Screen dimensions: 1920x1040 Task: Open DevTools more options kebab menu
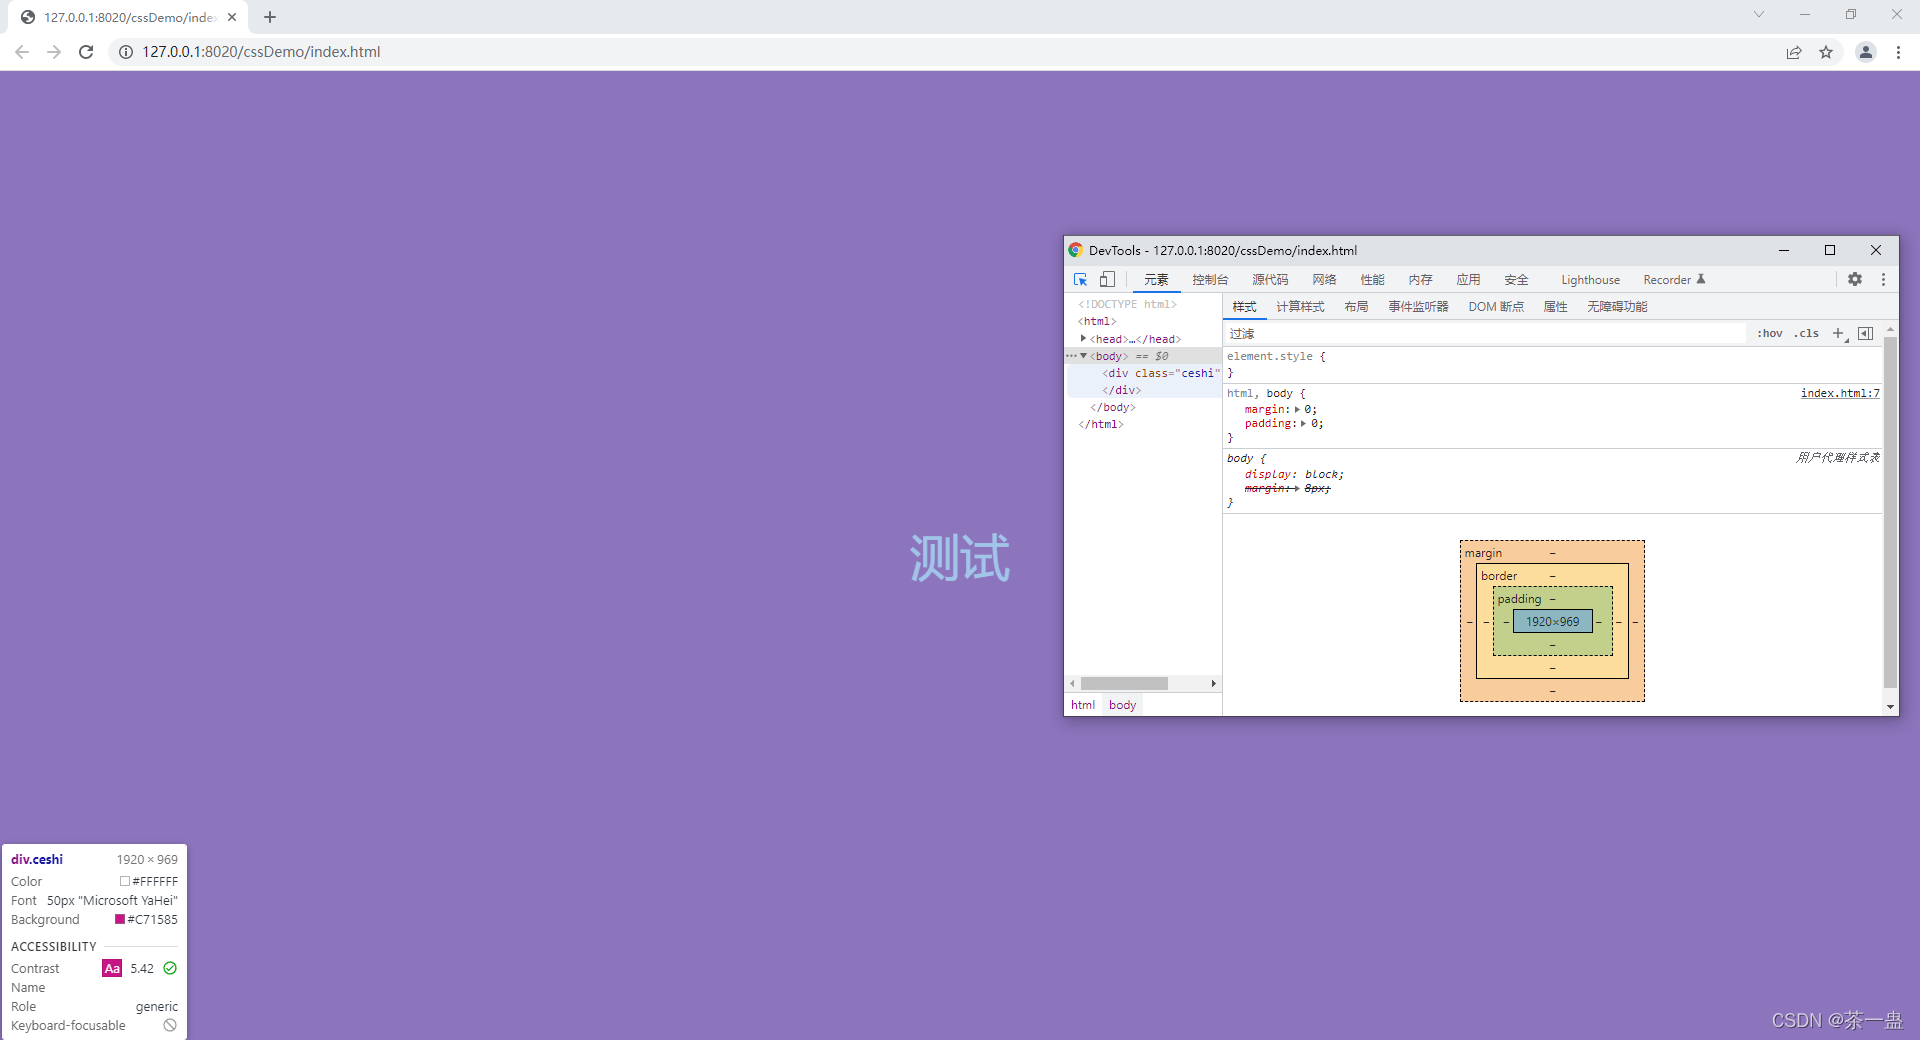[x=1883, y=280]
